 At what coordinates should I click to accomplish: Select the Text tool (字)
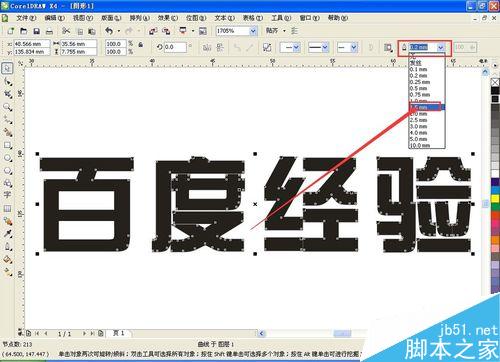[7, 195]
